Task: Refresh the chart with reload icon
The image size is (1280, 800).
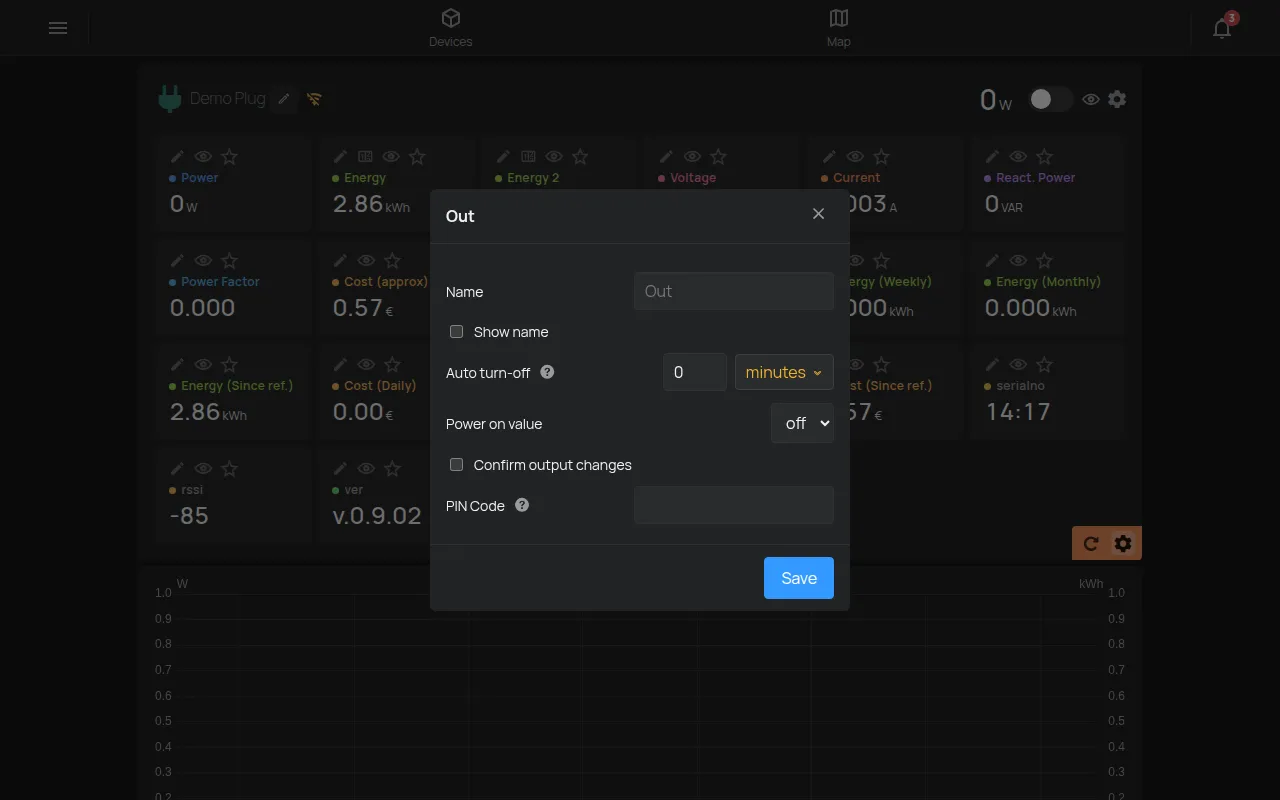Action: (x=1091, y=543)
